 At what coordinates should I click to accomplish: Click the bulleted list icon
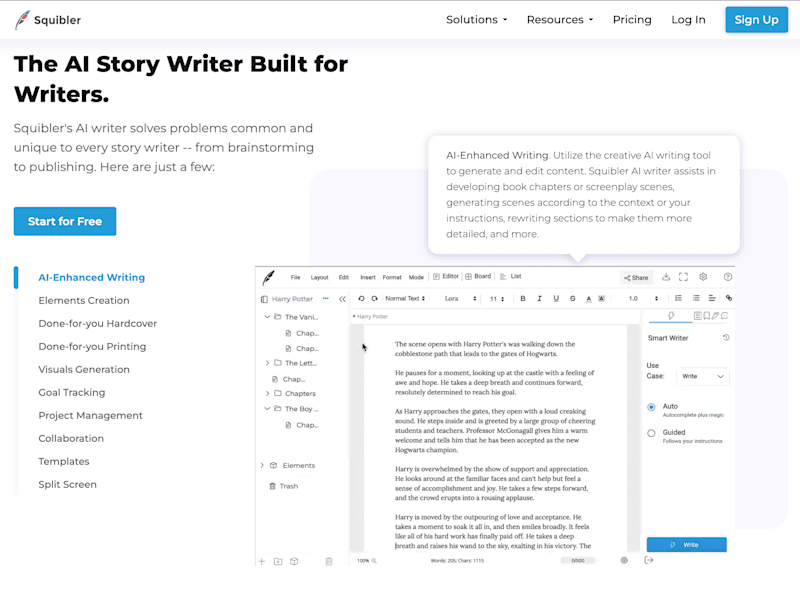pyautogui.click(x=696, y=298)
